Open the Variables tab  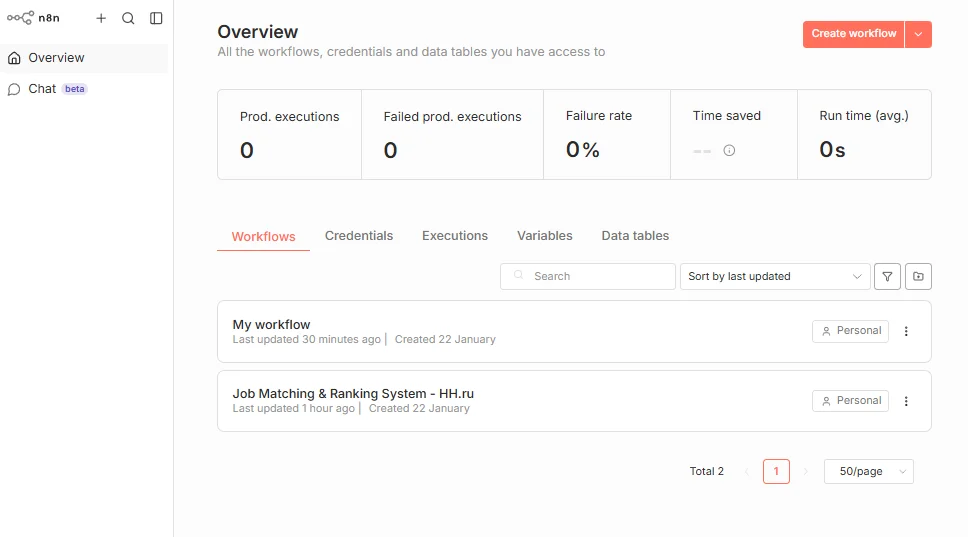click(545, 236)
